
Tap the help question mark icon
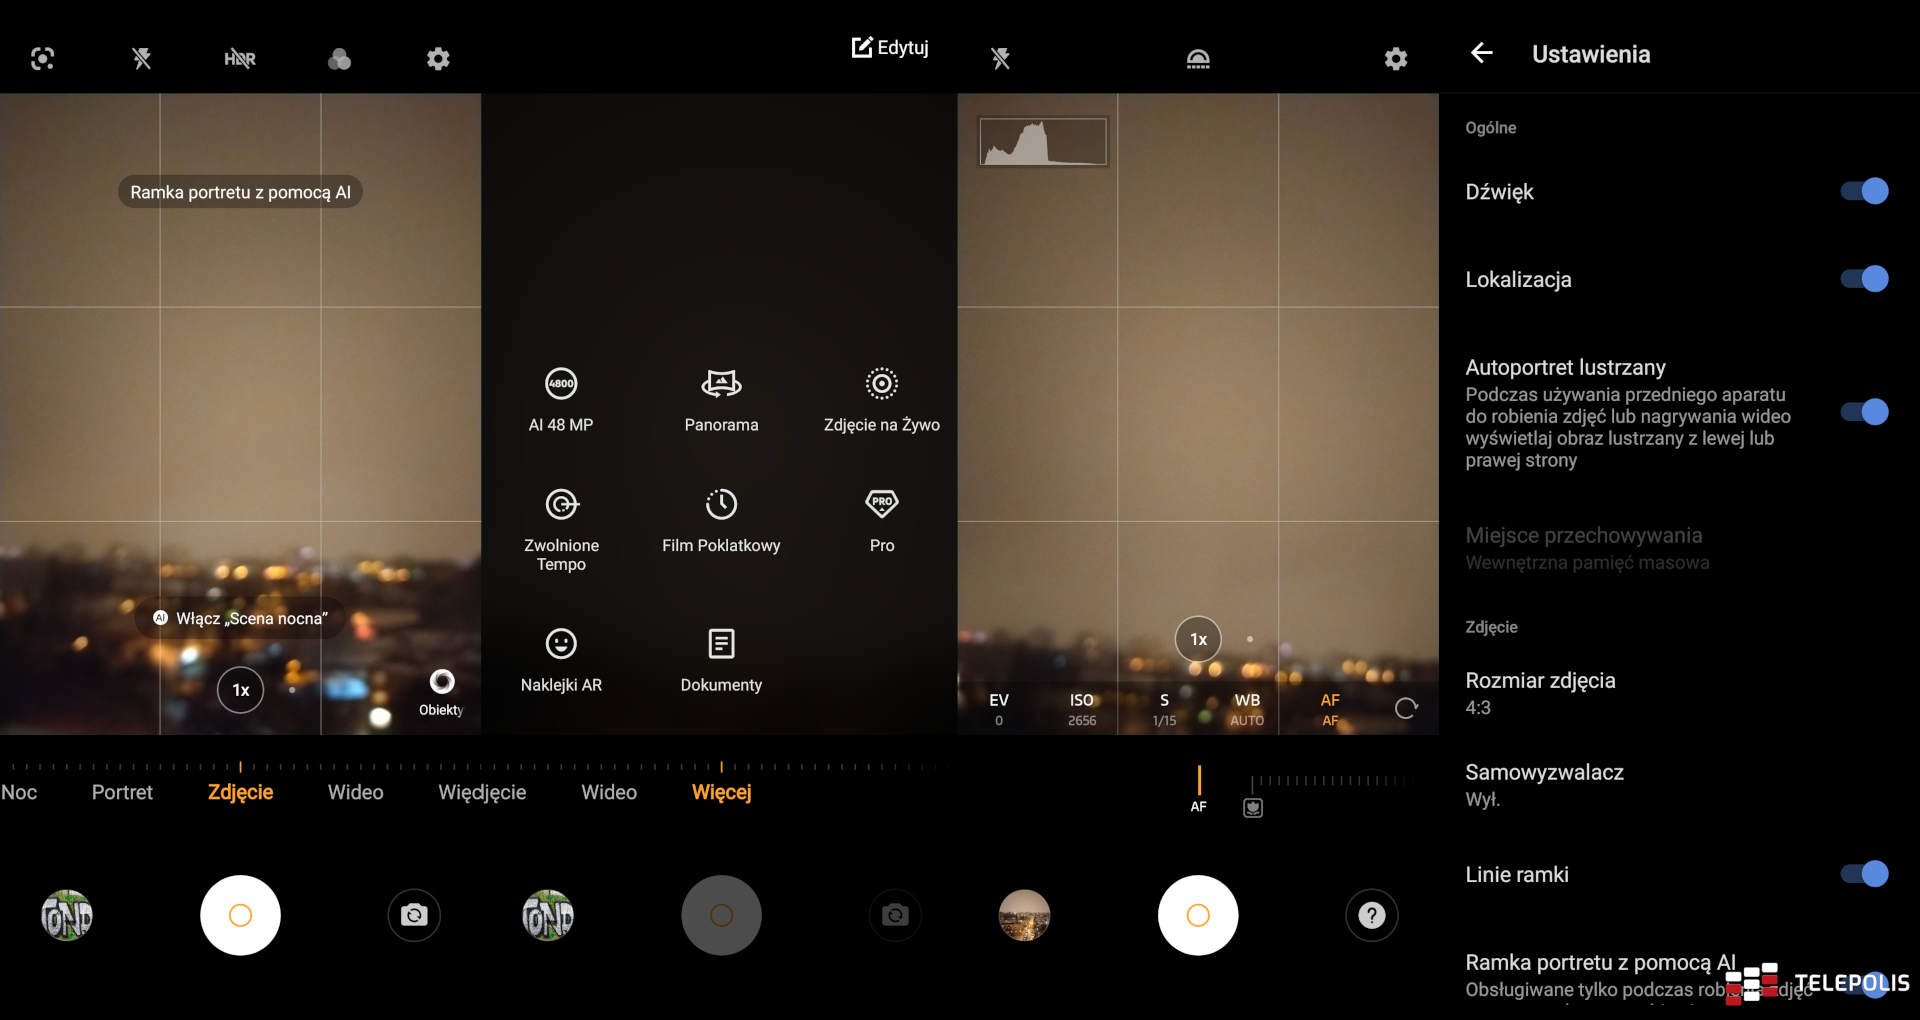[x=1371, y=915]
